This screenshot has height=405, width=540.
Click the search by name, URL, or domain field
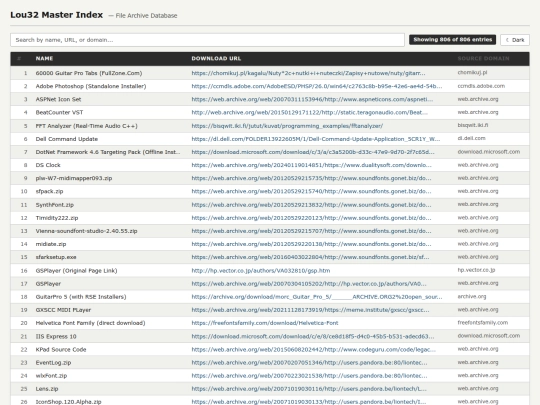click(207, 40)
